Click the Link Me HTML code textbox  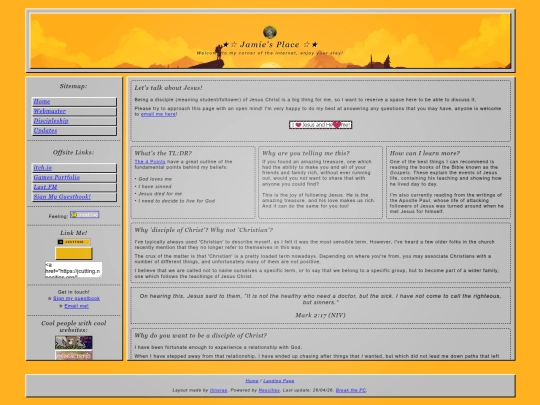74,270
